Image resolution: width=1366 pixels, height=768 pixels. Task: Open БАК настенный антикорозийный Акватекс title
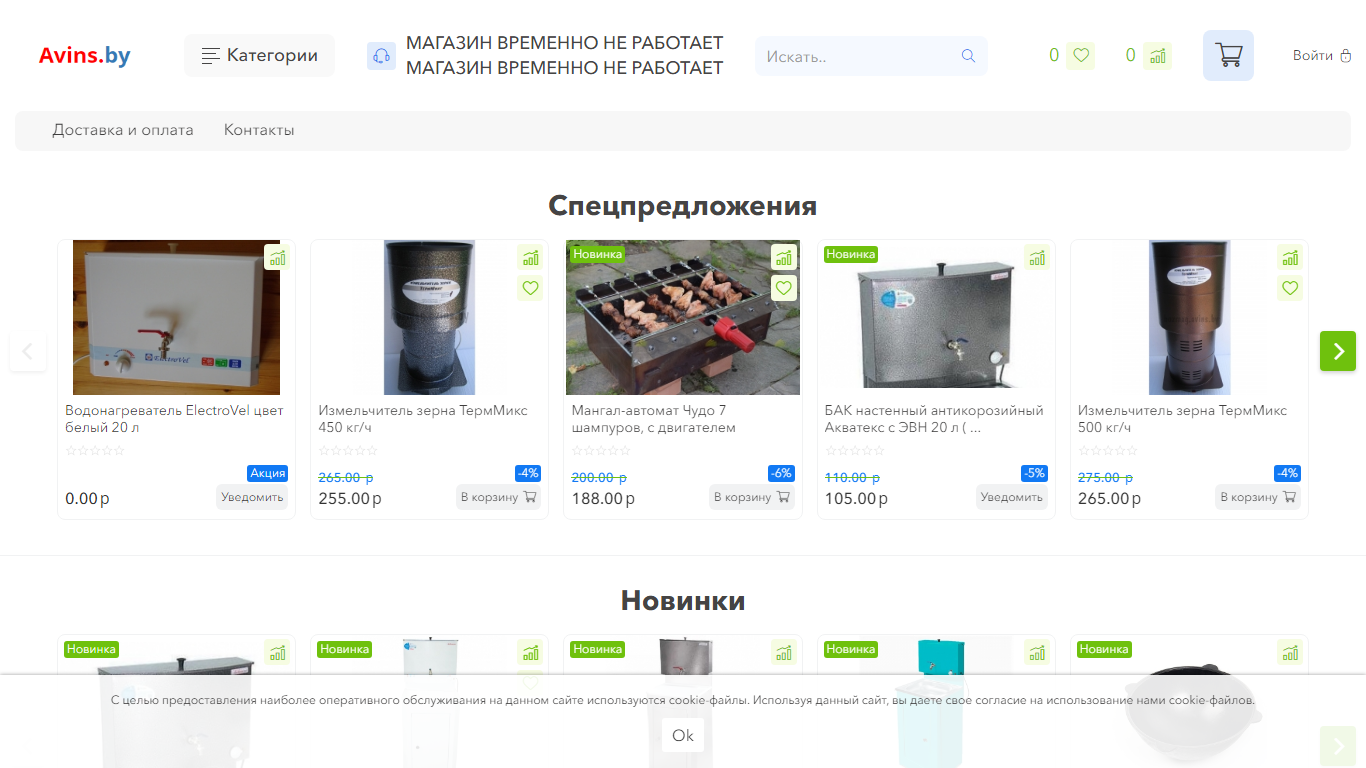[934, 419]
